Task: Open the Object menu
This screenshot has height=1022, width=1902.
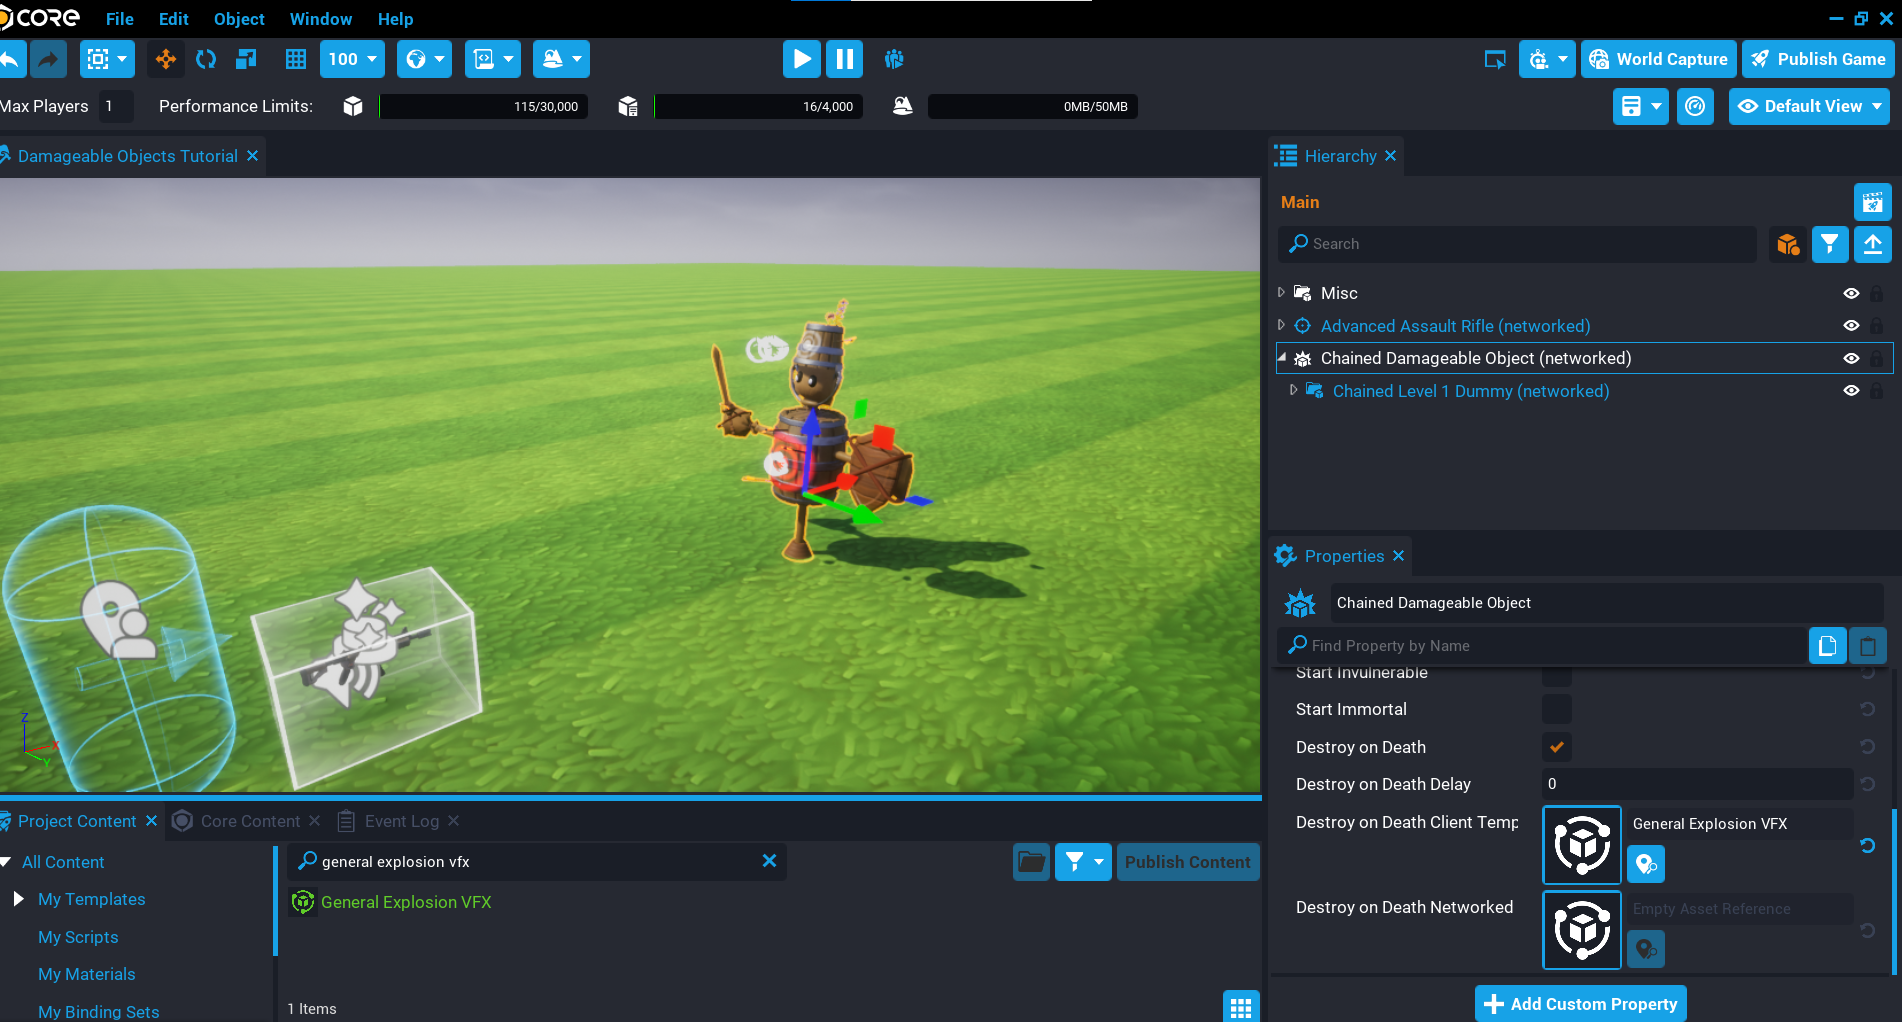Action: 239,19
